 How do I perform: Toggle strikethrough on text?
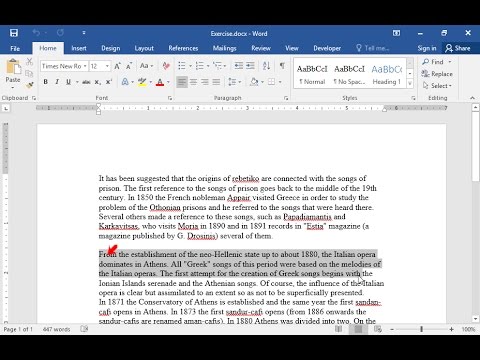tap(86, 82)
